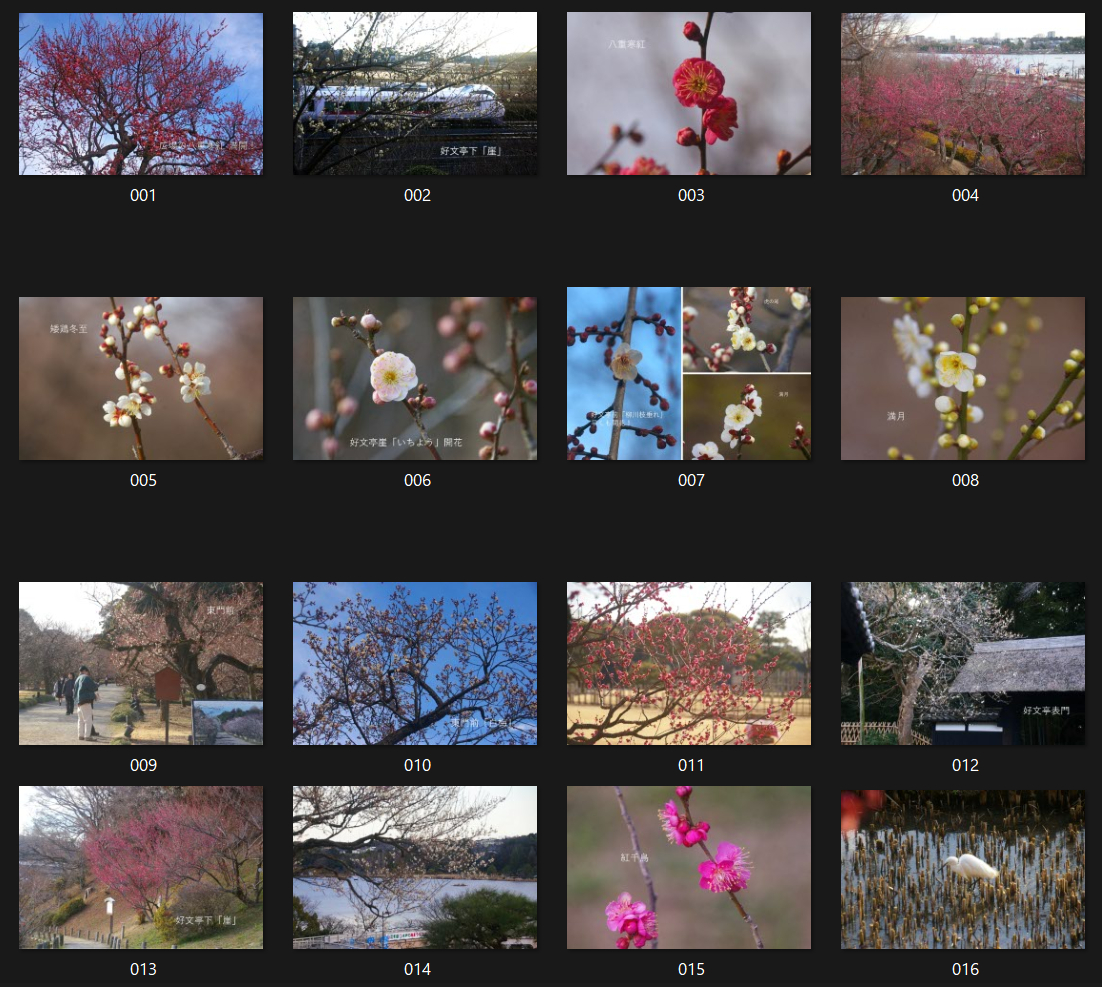Click the "003" caption label
Image resolution: width=1102 pixels, height=987 pixels.
coord(691,196)
